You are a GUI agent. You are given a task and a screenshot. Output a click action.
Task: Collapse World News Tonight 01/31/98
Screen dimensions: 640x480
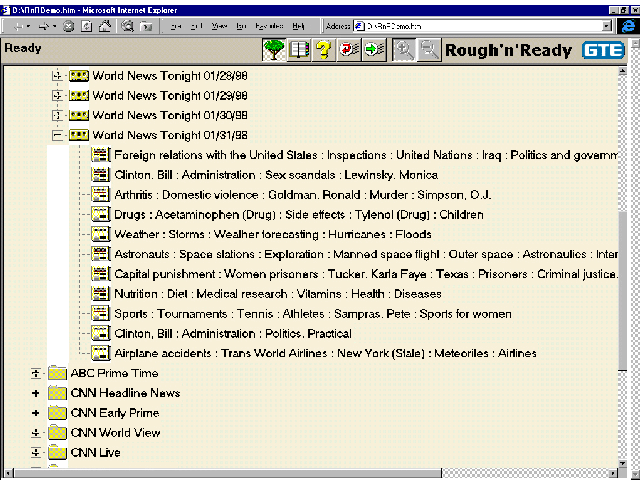point(57,135)
